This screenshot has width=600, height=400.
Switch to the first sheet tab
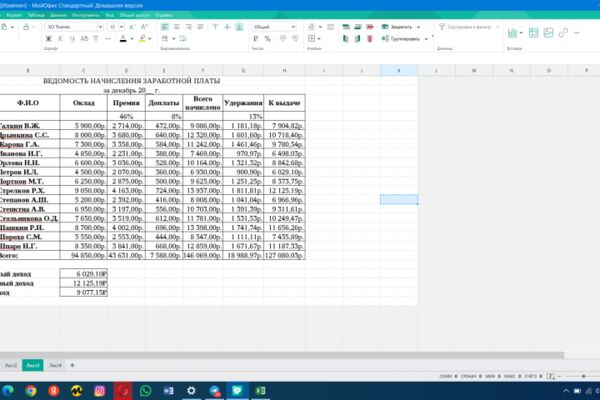10,365
